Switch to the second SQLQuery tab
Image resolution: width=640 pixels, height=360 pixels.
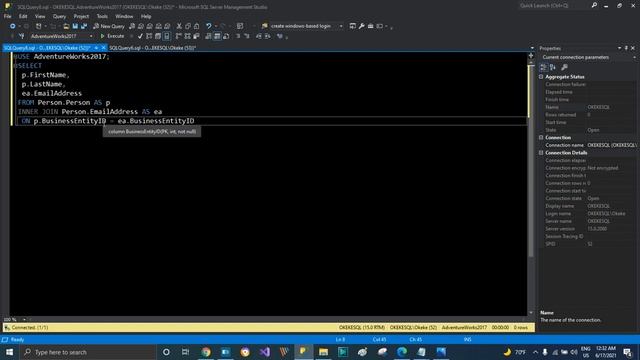(x=153, y=48)
